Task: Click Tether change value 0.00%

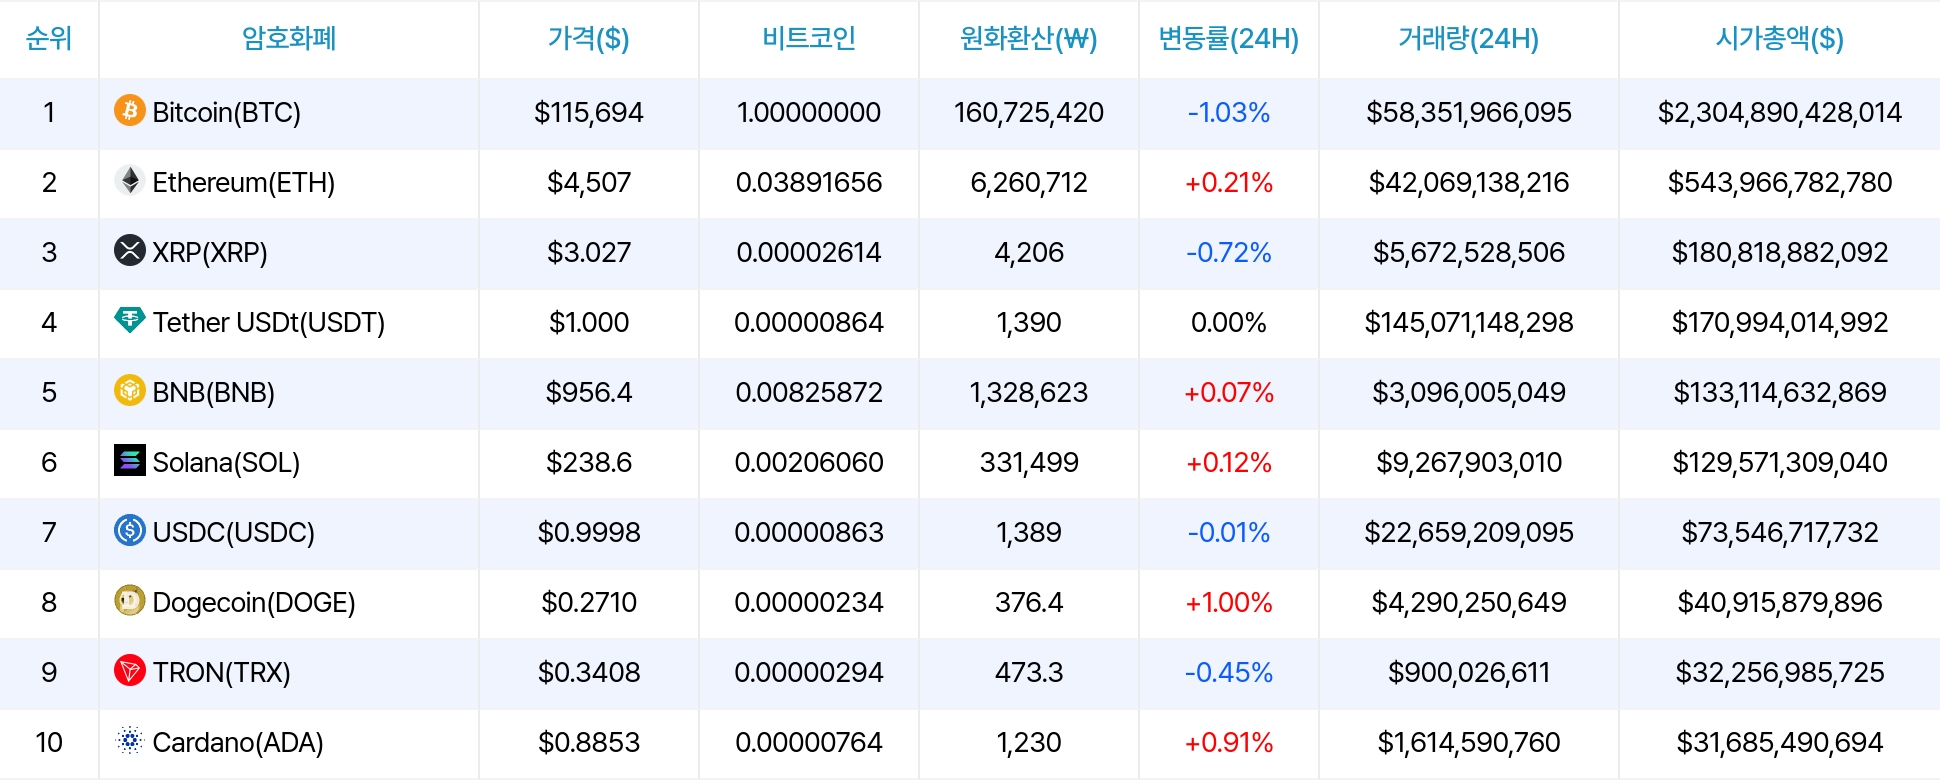Action: point(1229,322)
